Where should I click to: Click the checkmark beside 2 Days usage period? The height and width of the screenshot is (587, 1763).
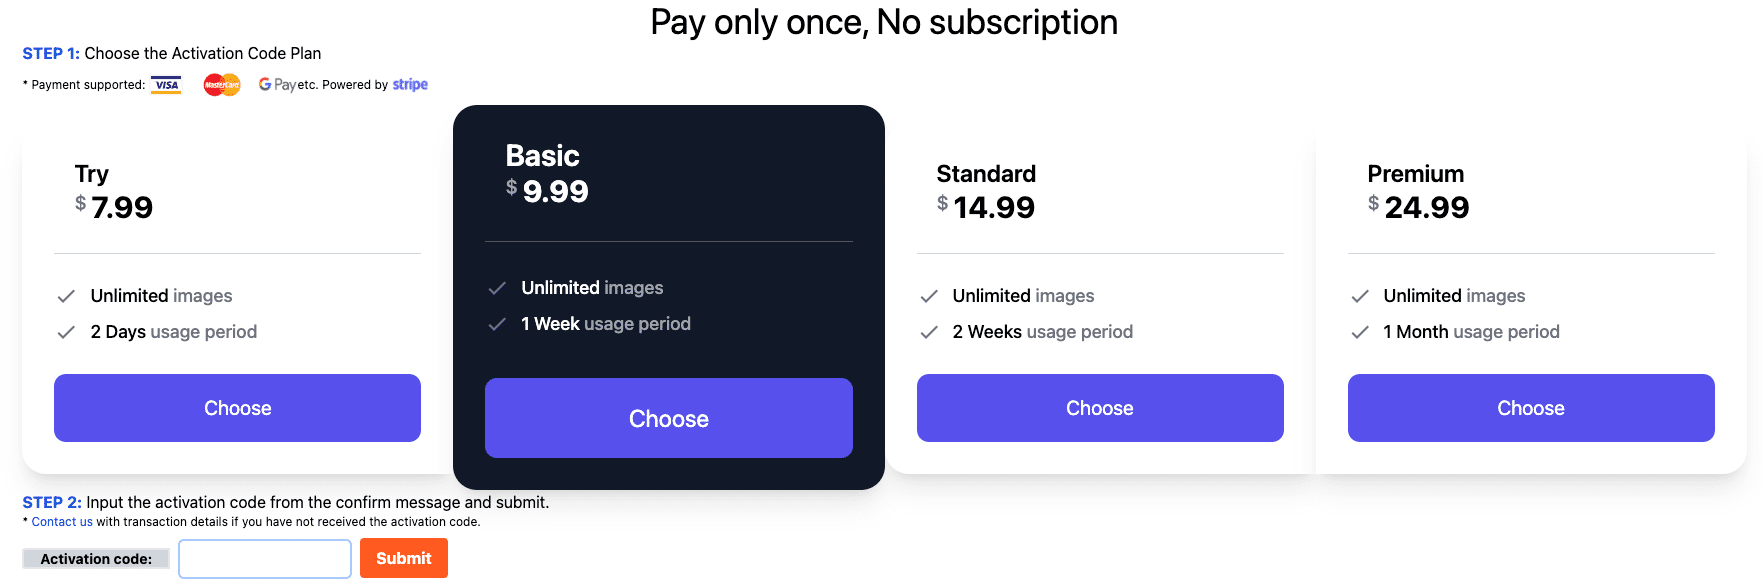66,332
